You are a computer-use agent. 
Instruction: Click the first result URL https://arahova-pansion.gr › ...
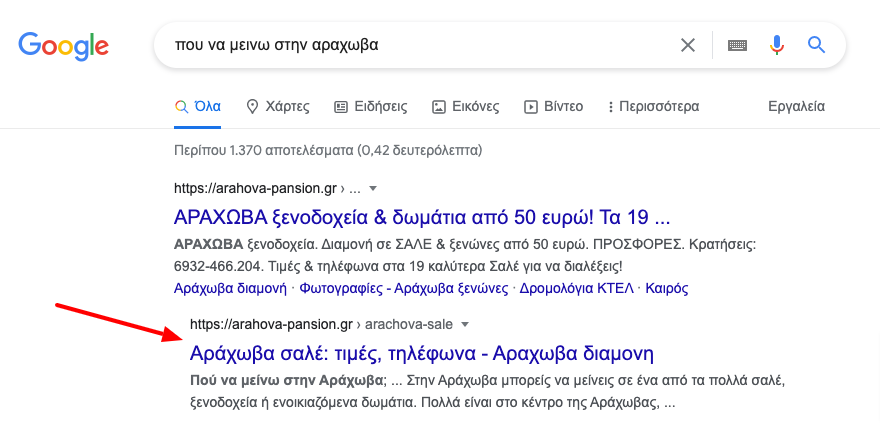(267, 189)
